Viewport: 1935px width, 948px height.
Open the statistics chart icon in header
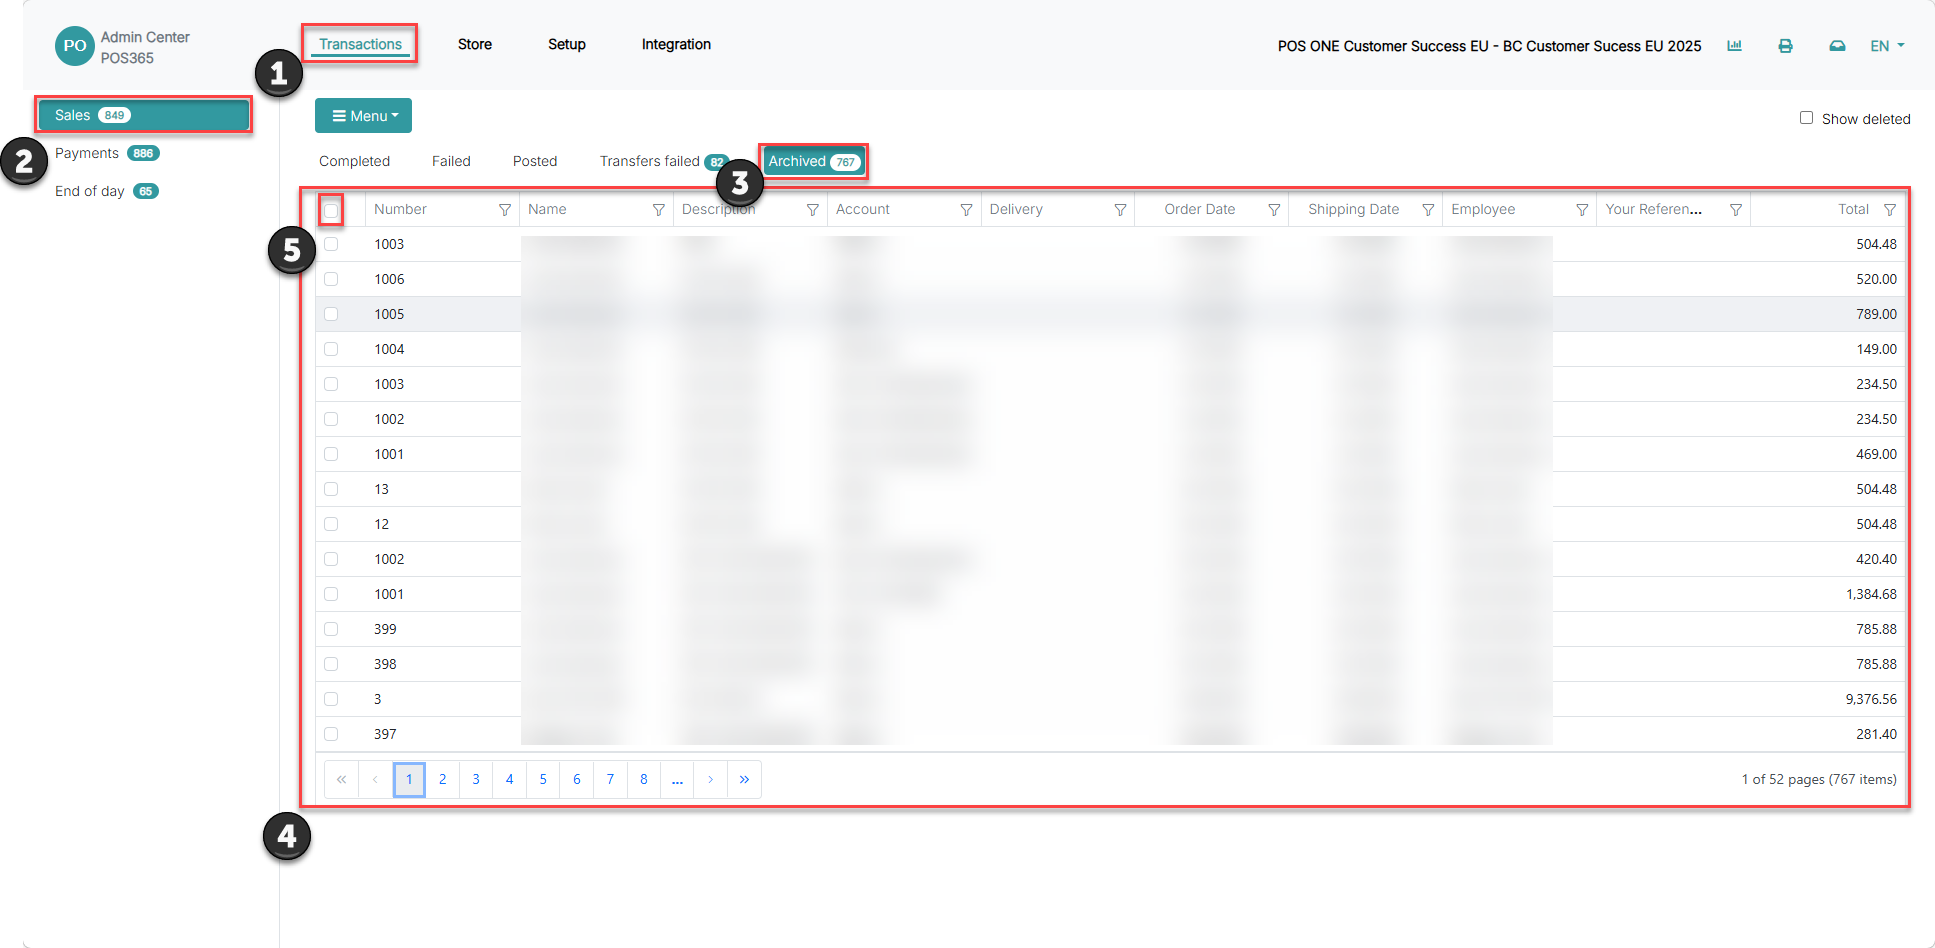[x=1734, y=46]
